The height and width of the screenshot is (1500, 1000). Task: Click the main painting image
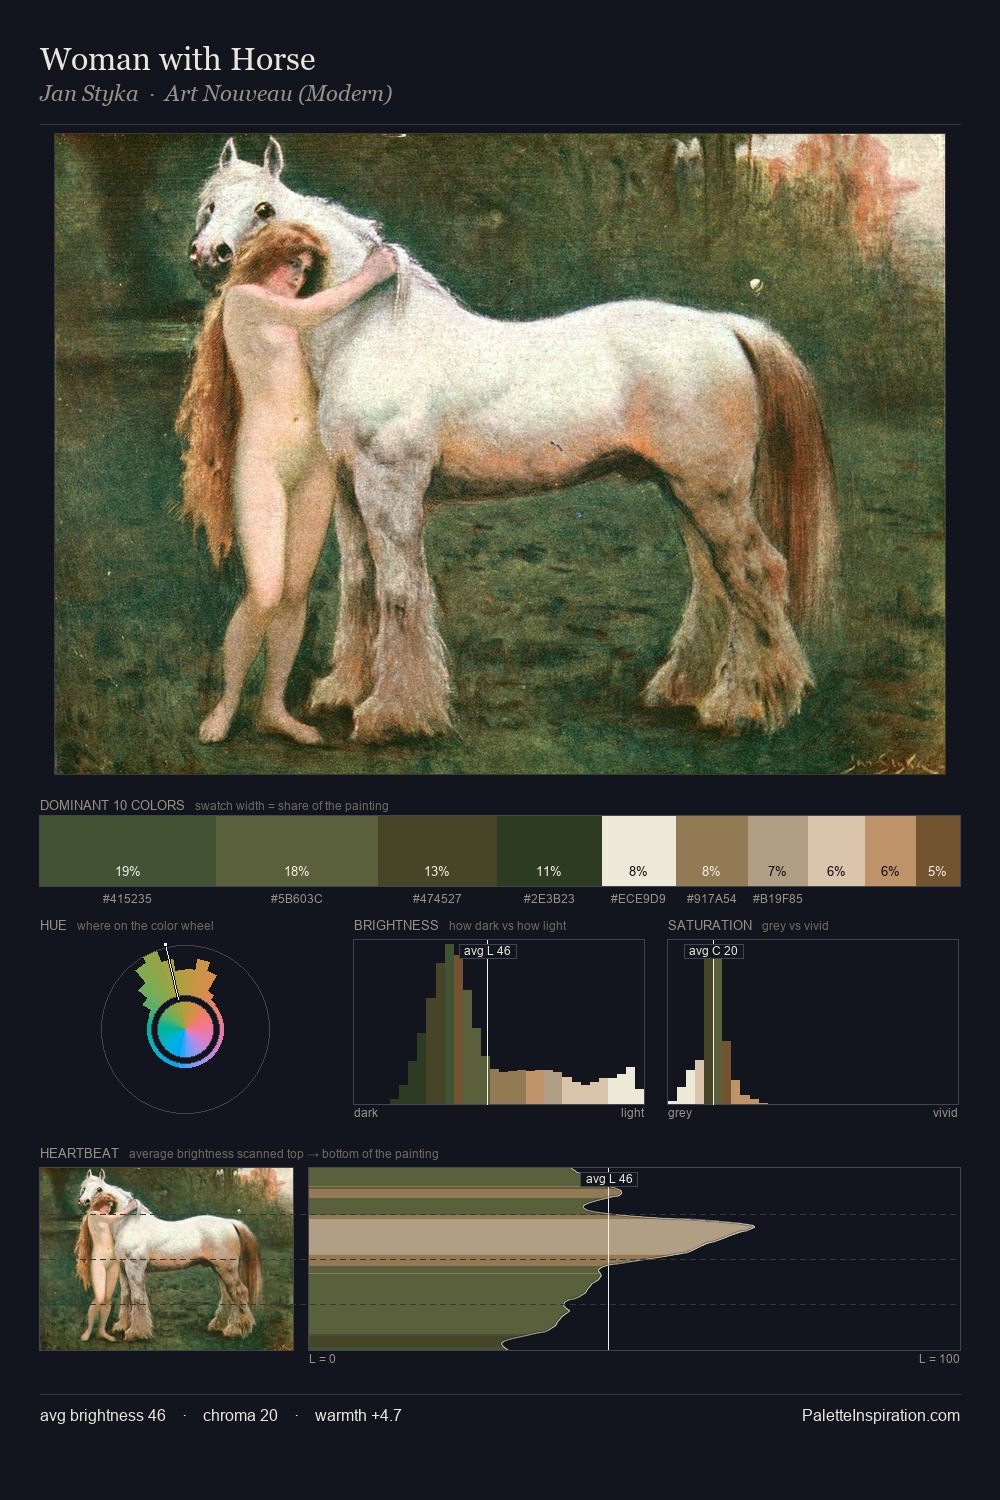click(x=500, y=454)
